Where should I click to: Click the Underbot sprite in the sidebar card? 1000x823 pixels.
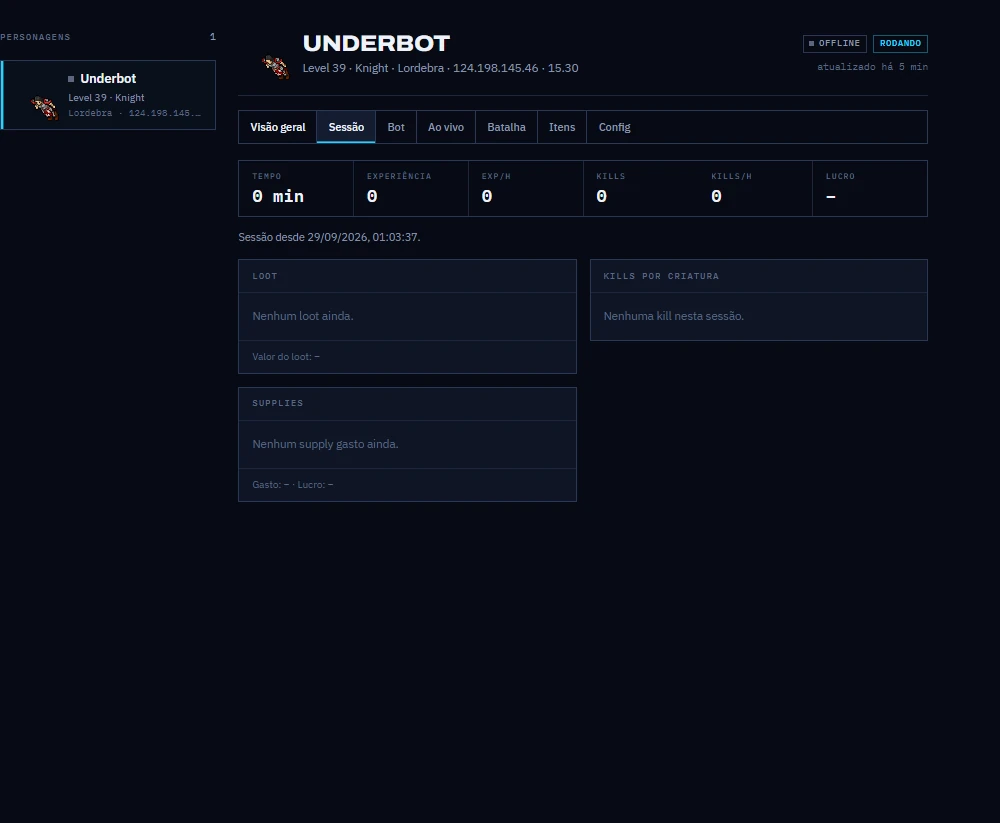45,107
